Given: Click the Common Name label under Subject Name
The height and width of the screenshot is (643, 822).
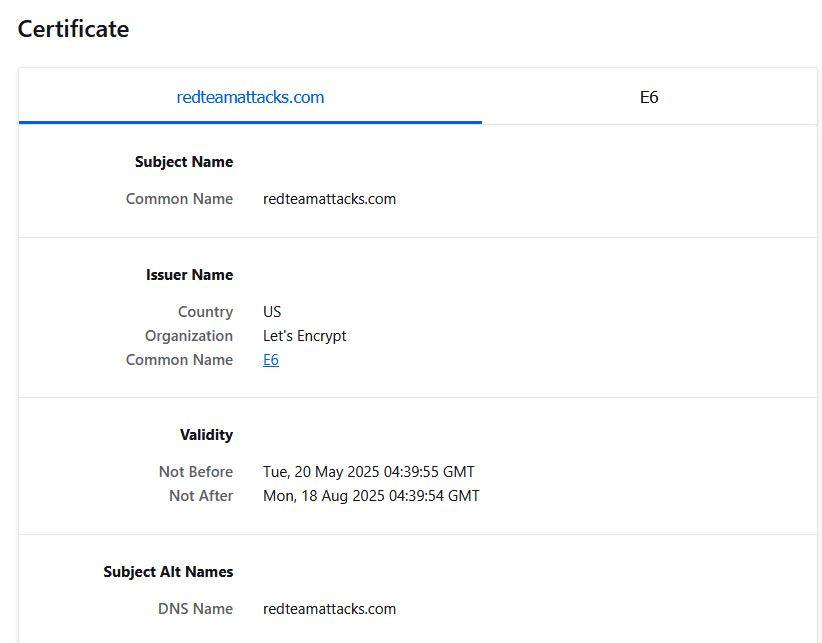Looking at the screenshot, I should [179, 199].
